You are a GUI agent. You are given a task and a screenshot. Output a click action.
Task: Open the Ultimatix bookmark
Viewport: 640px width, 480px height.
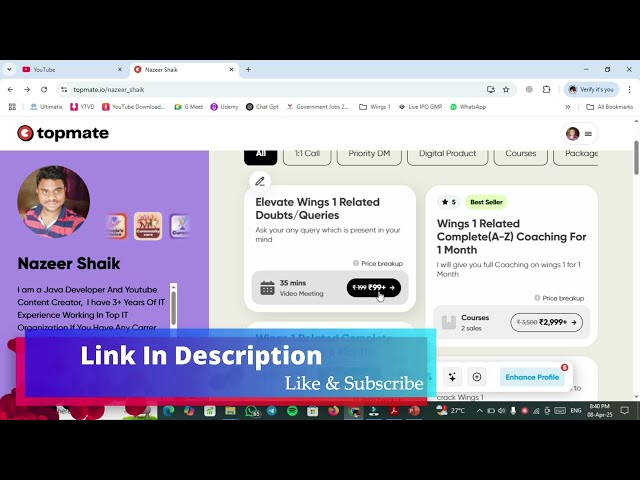pos(46,107)
